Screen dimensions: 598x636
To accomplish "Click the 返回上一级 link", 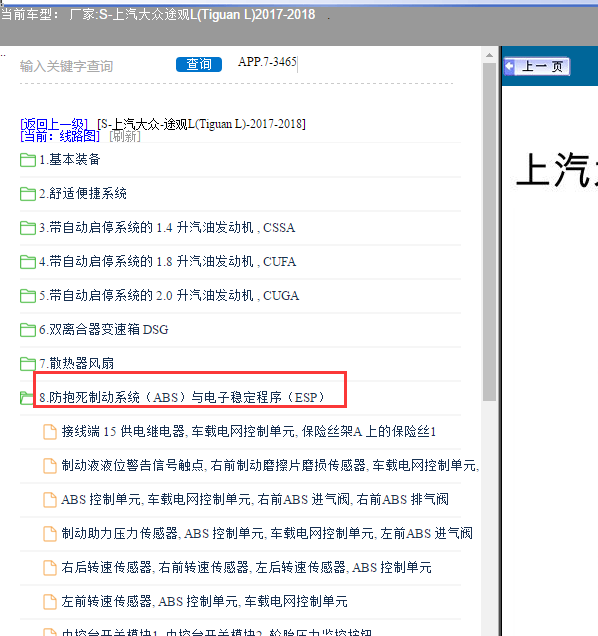I will [54, 124].
